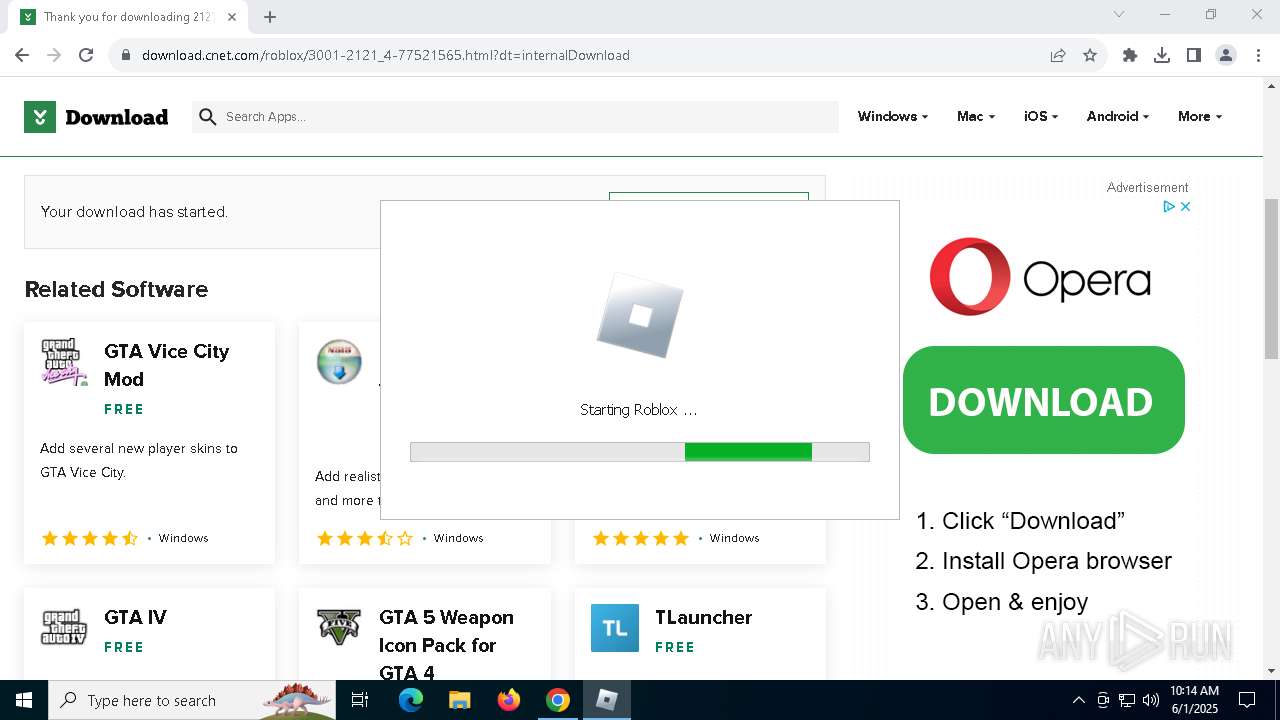Viewport: 1280px width, 720px height.
Task: Open the GTA IV title link
Action: pos(135,617)
